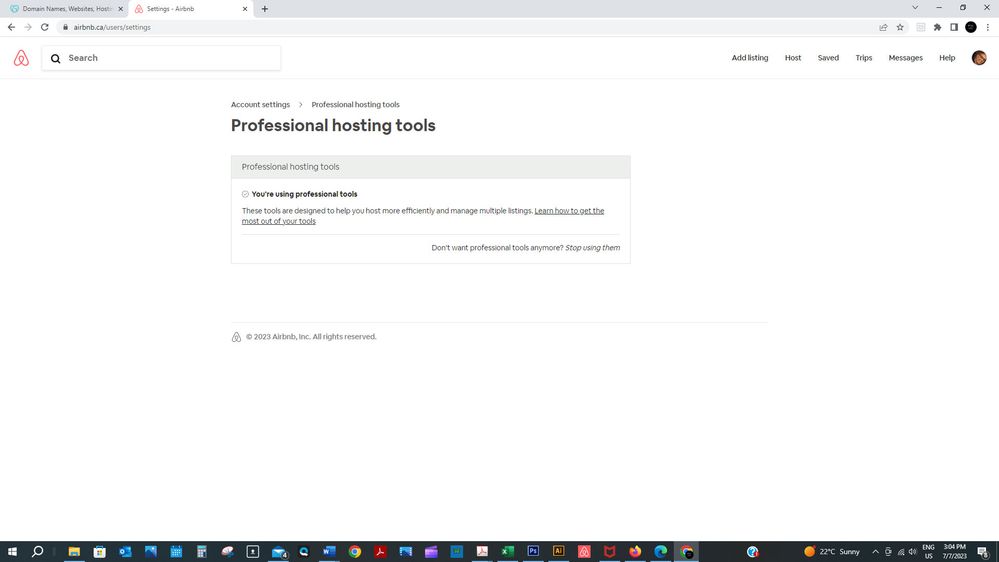This screenshot has height=562, width=999.
Task: Toggle the browser side panel
Action: [954, 27]
